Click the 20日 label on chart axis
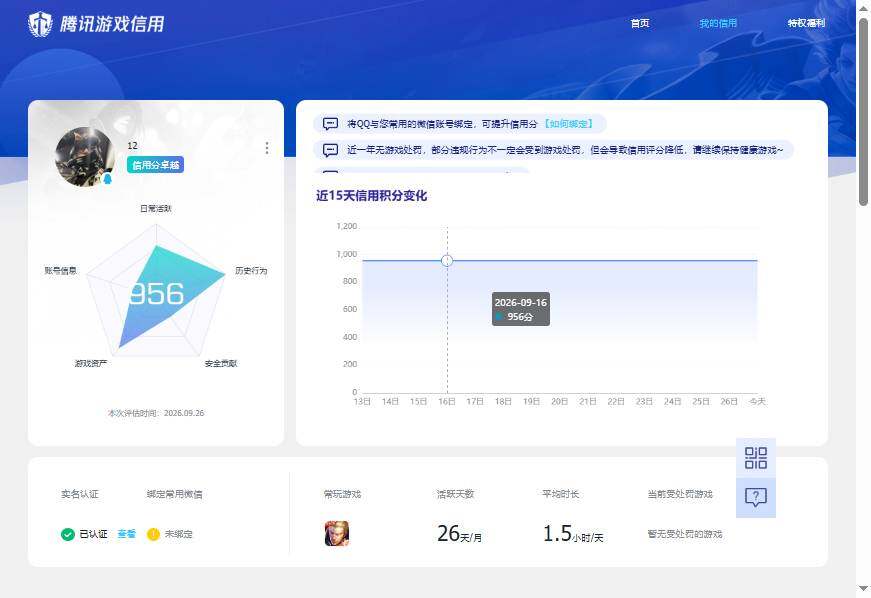The height and width of the screenshot is (598, 871). tap(559, 401)
